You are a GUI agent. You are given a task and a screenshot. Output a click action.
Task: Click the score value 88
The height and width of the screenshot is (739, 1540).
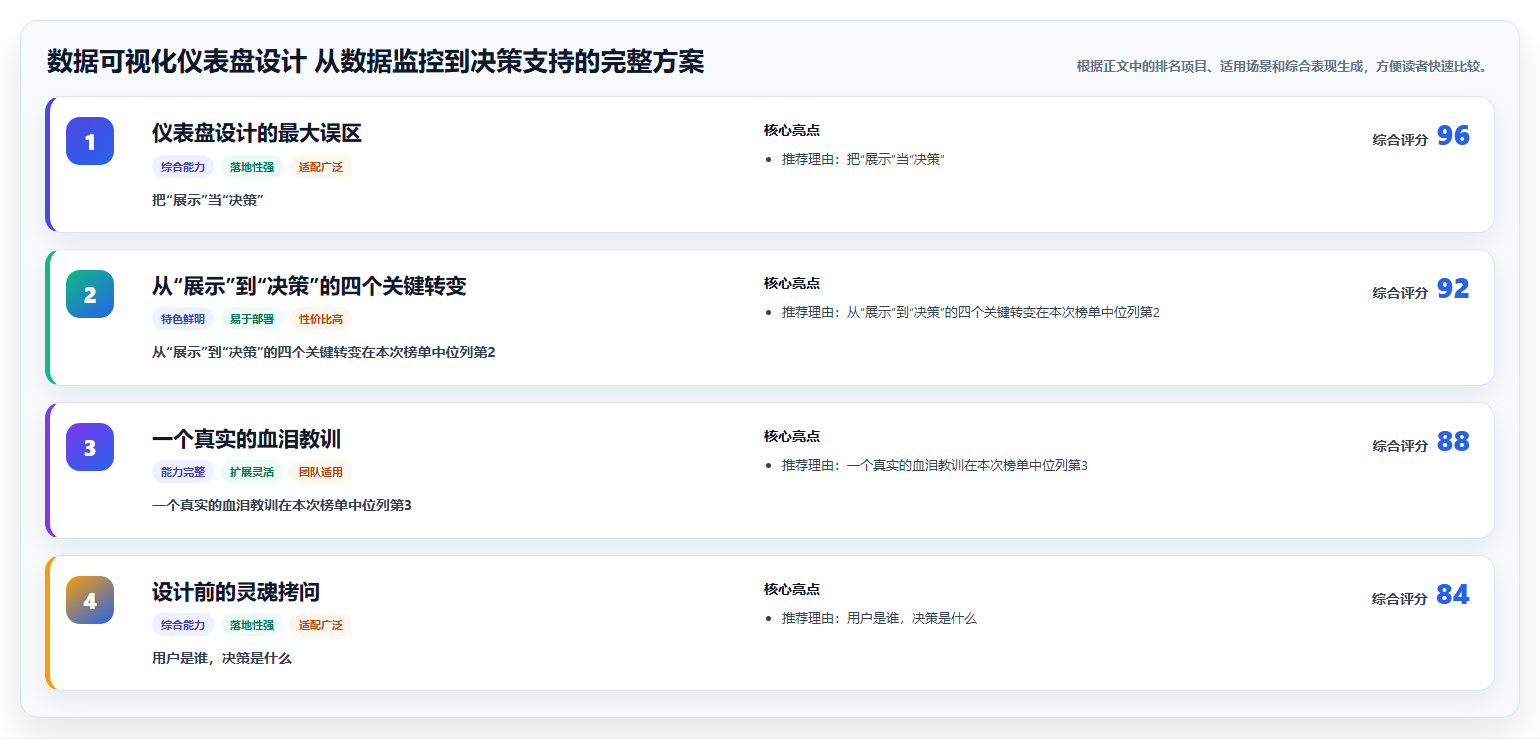pyautogui.click(x=1453, y=442)
